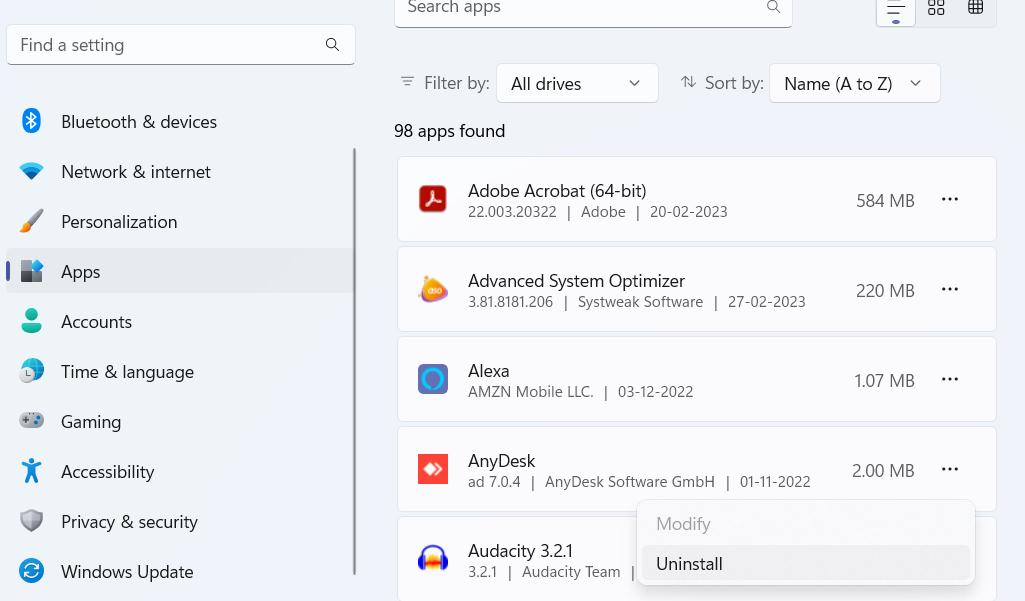
Task: Switch to grid view layout
Action: pos(936,8)
